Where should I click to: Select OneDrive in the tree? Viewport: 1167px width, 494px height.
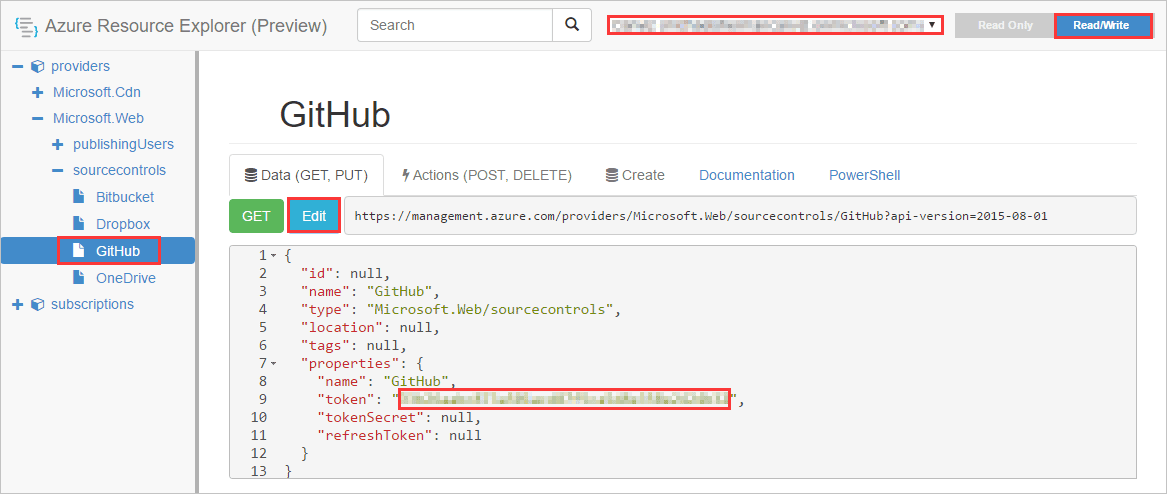coord(126,278)
